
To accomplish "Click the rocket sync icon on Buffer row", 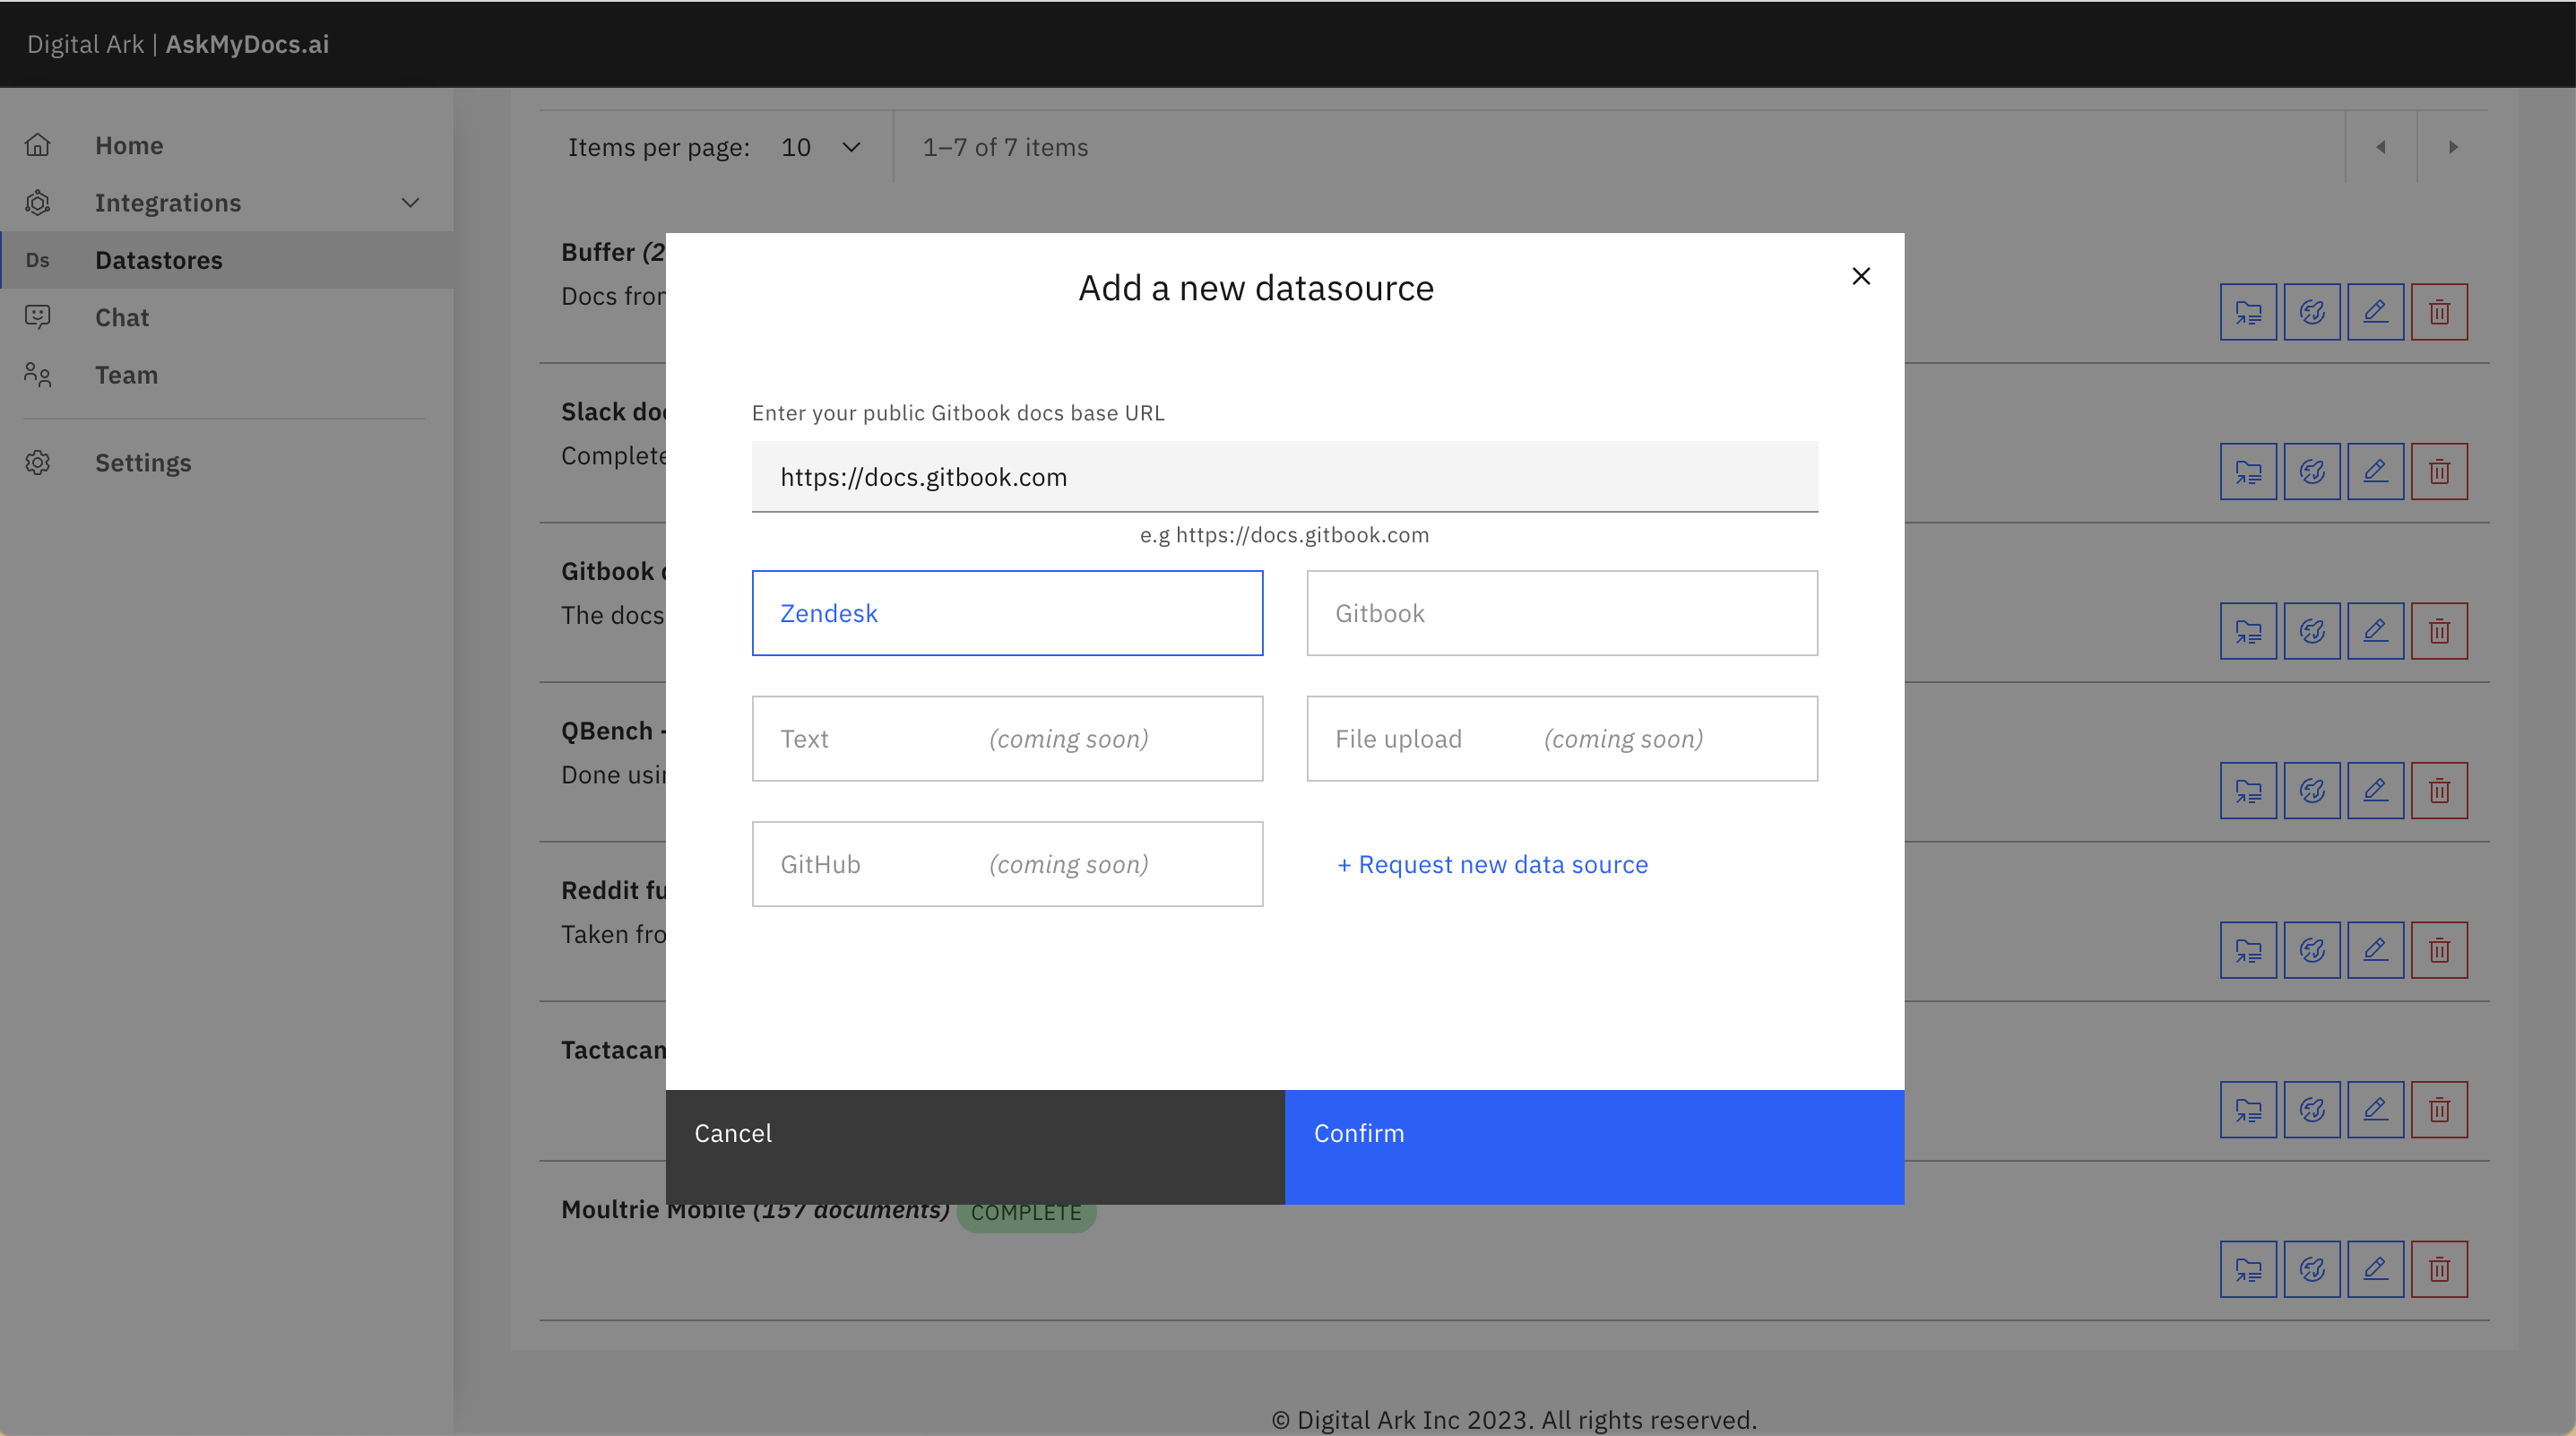I will coord(2312,312).
